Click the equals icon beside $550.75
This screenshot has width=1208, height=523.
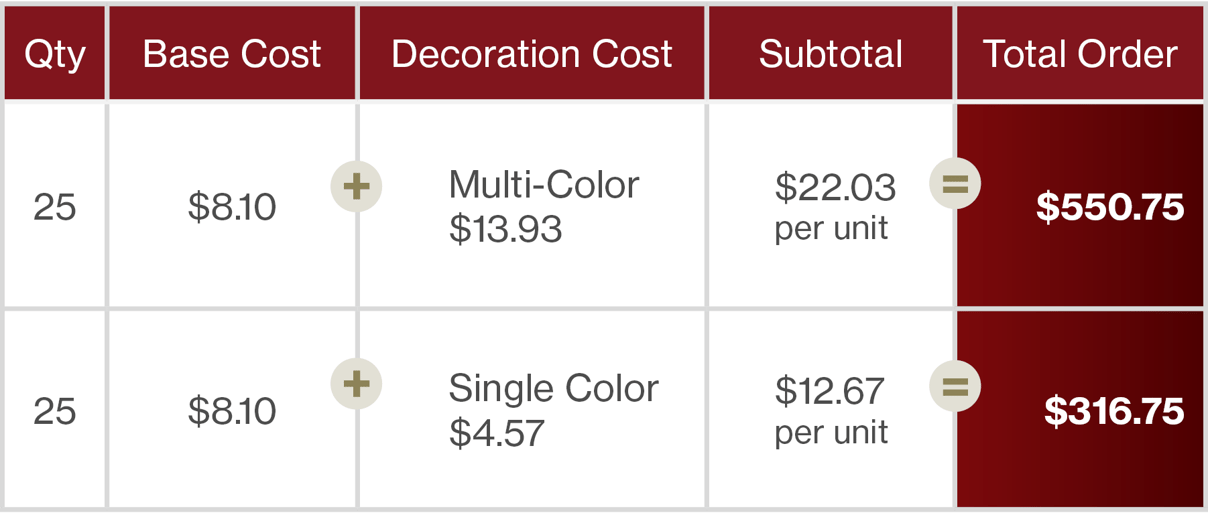click(955, 185)
